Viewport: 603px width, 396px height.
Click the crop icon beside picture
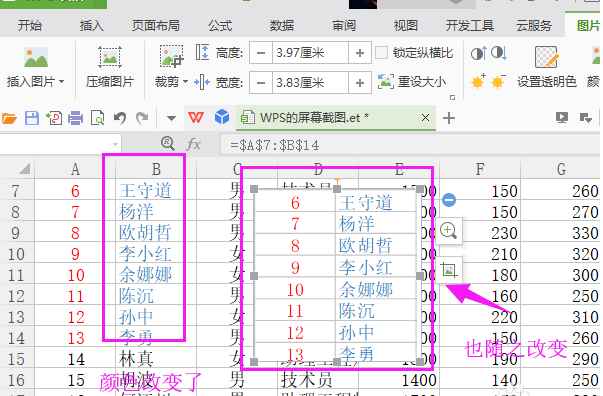pos(448,270)
